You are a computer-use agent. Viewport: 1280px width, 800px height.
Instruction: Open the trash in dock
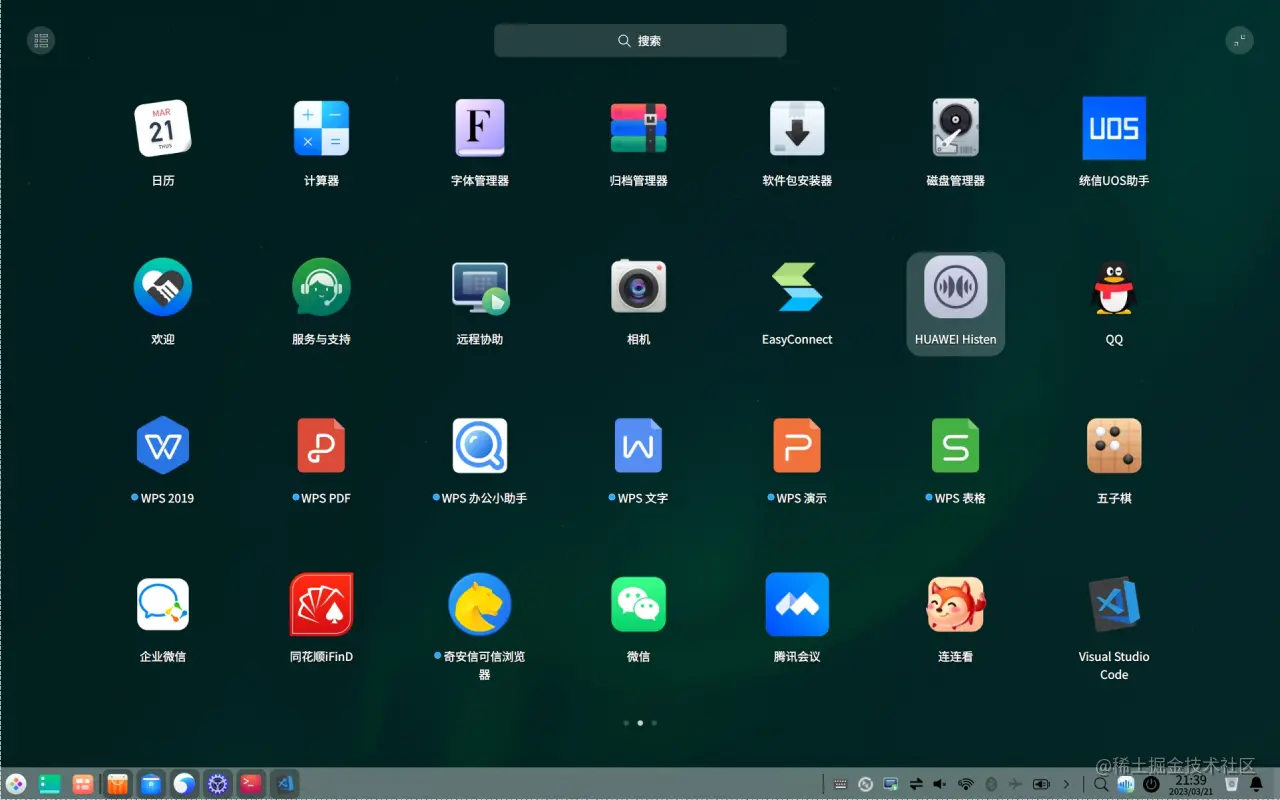pyautogui.click(x=1231, y=784)
